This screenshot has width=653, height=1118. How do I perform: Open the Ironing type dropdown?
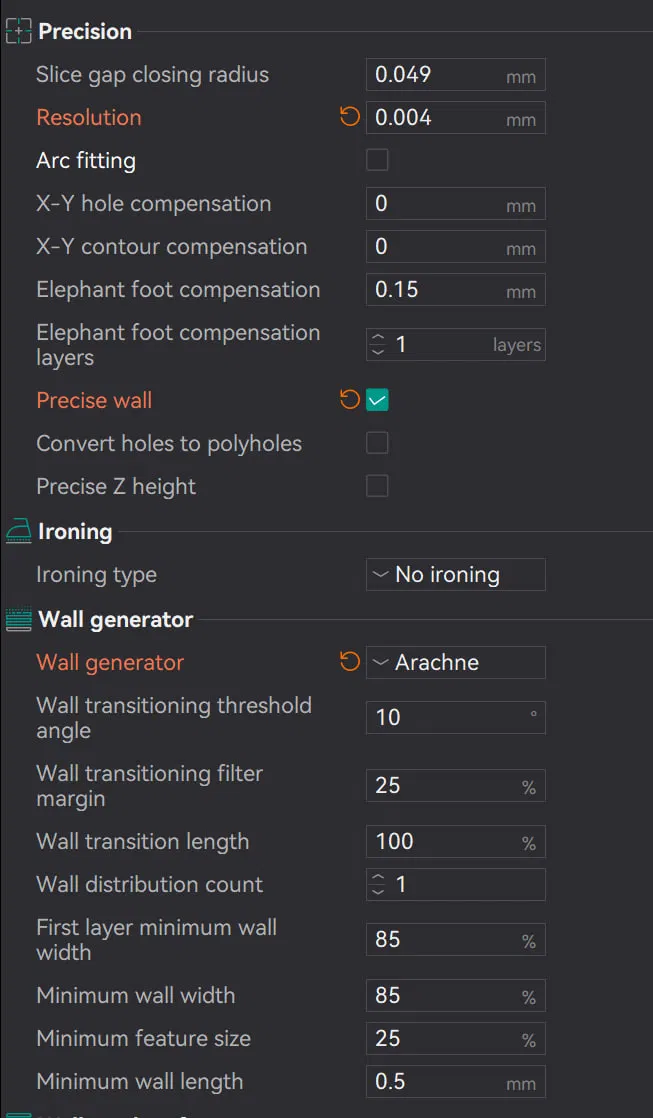tap(455, 575)
